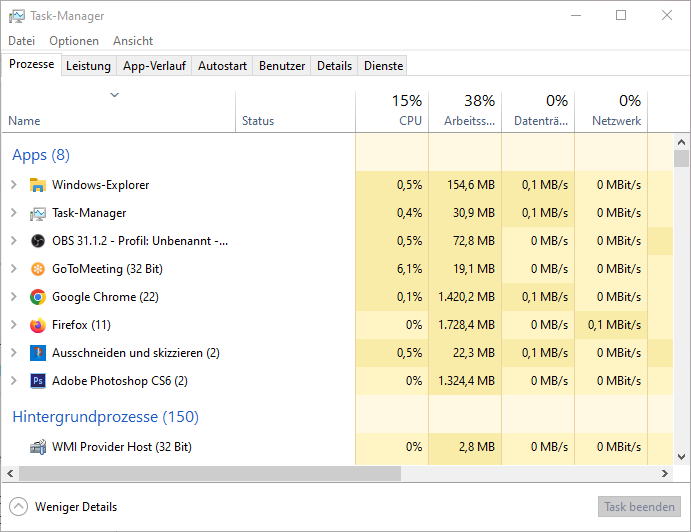
Task: Open the Autostart tab
Action: pos(222,66)
